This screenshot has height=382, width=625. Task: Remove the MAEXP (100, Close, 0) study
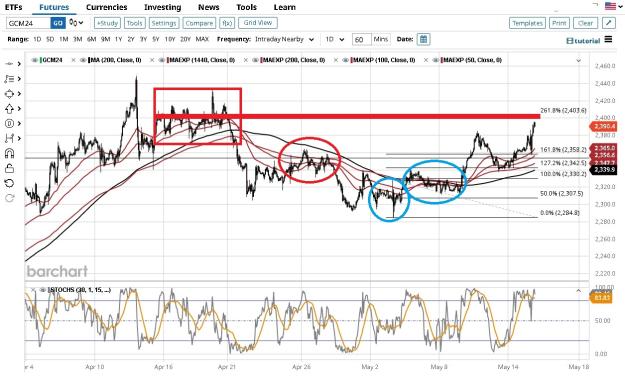tap(336, 60)
